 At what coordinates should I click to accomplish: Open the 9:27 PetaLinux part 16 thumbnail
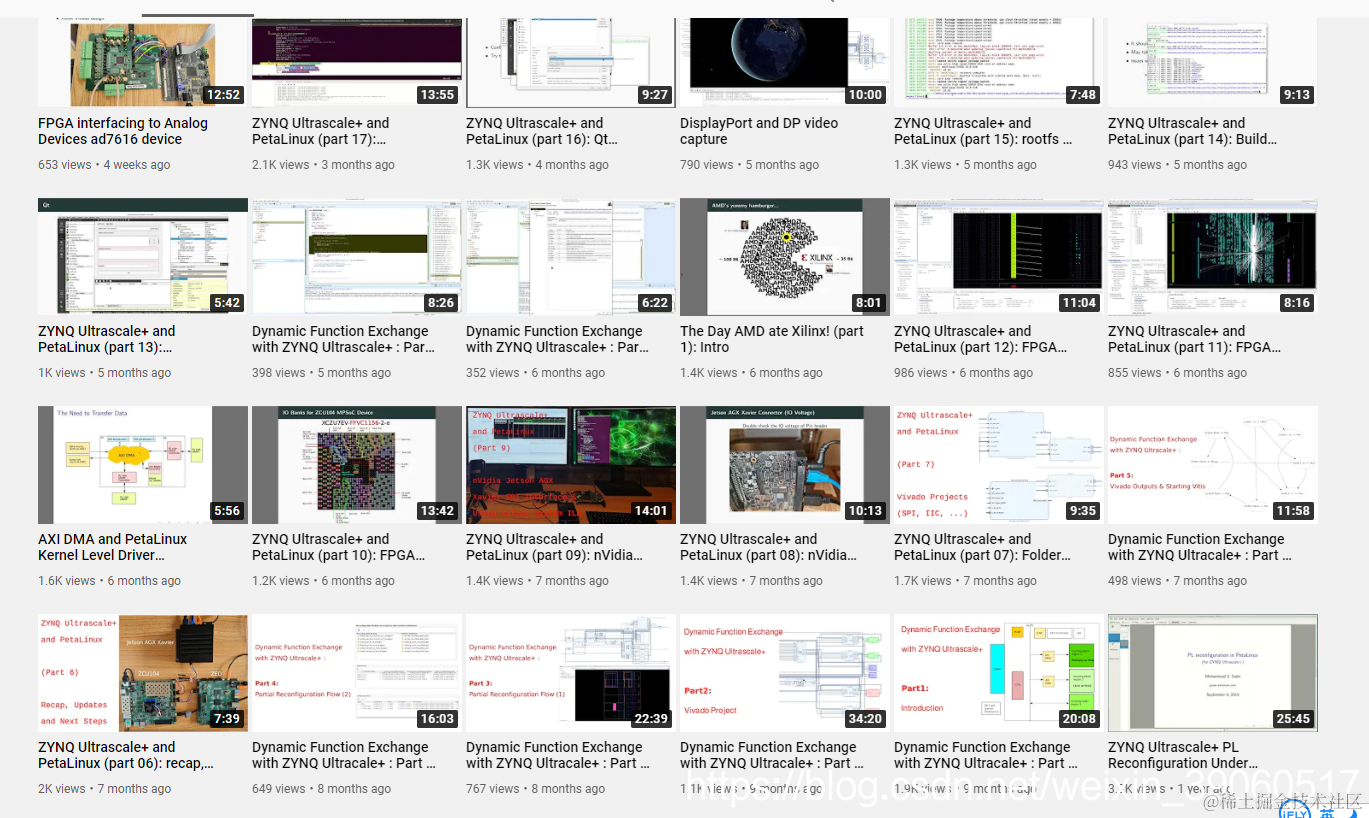571,62
